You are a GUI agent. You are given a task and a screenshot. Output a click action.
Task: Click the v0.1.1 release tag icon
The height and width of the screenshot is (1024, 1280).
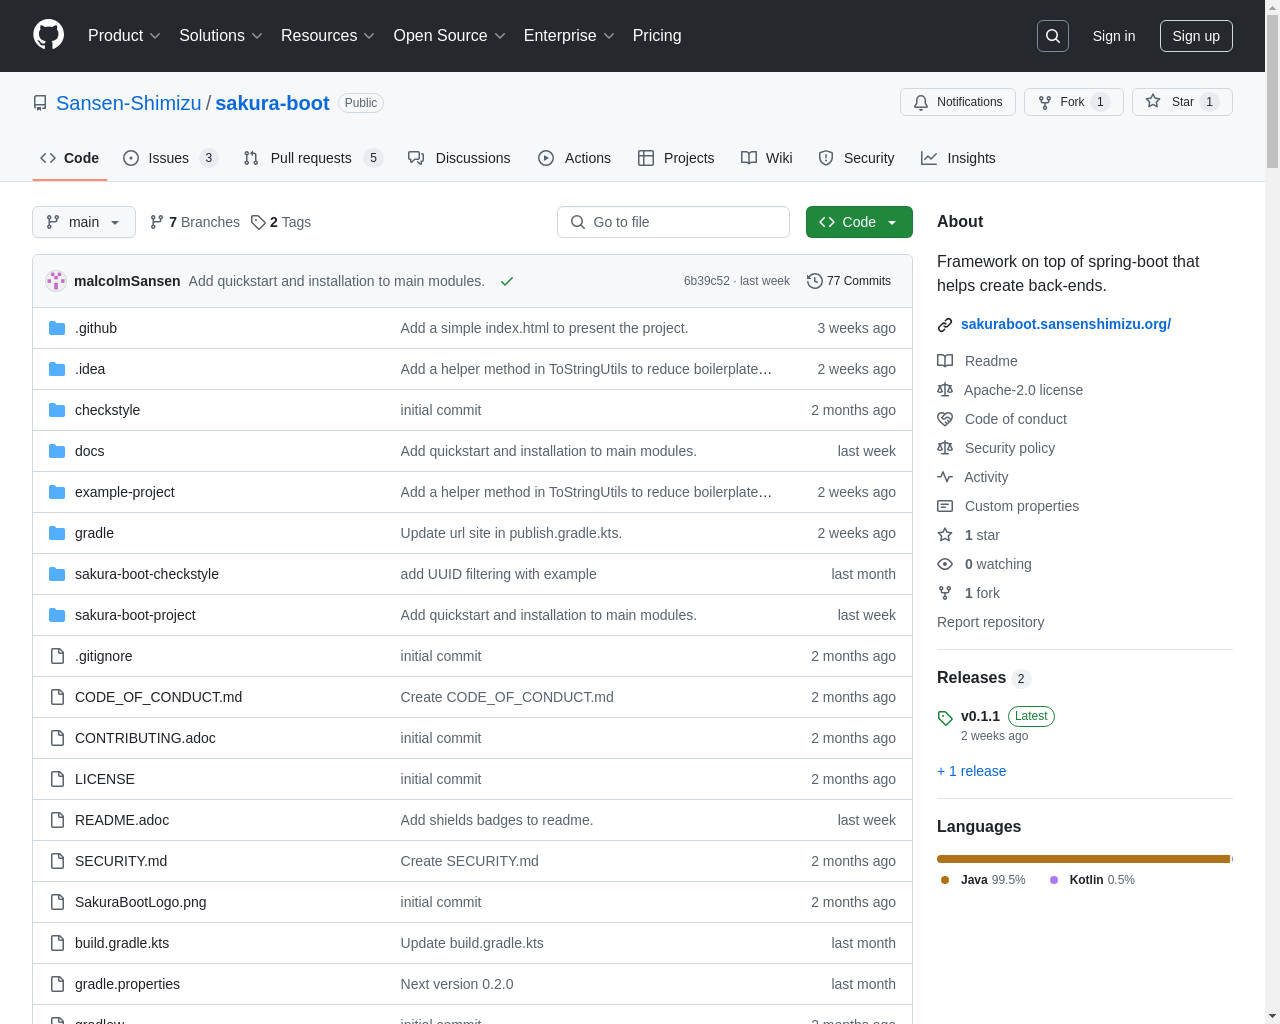[x=945, y=718]
